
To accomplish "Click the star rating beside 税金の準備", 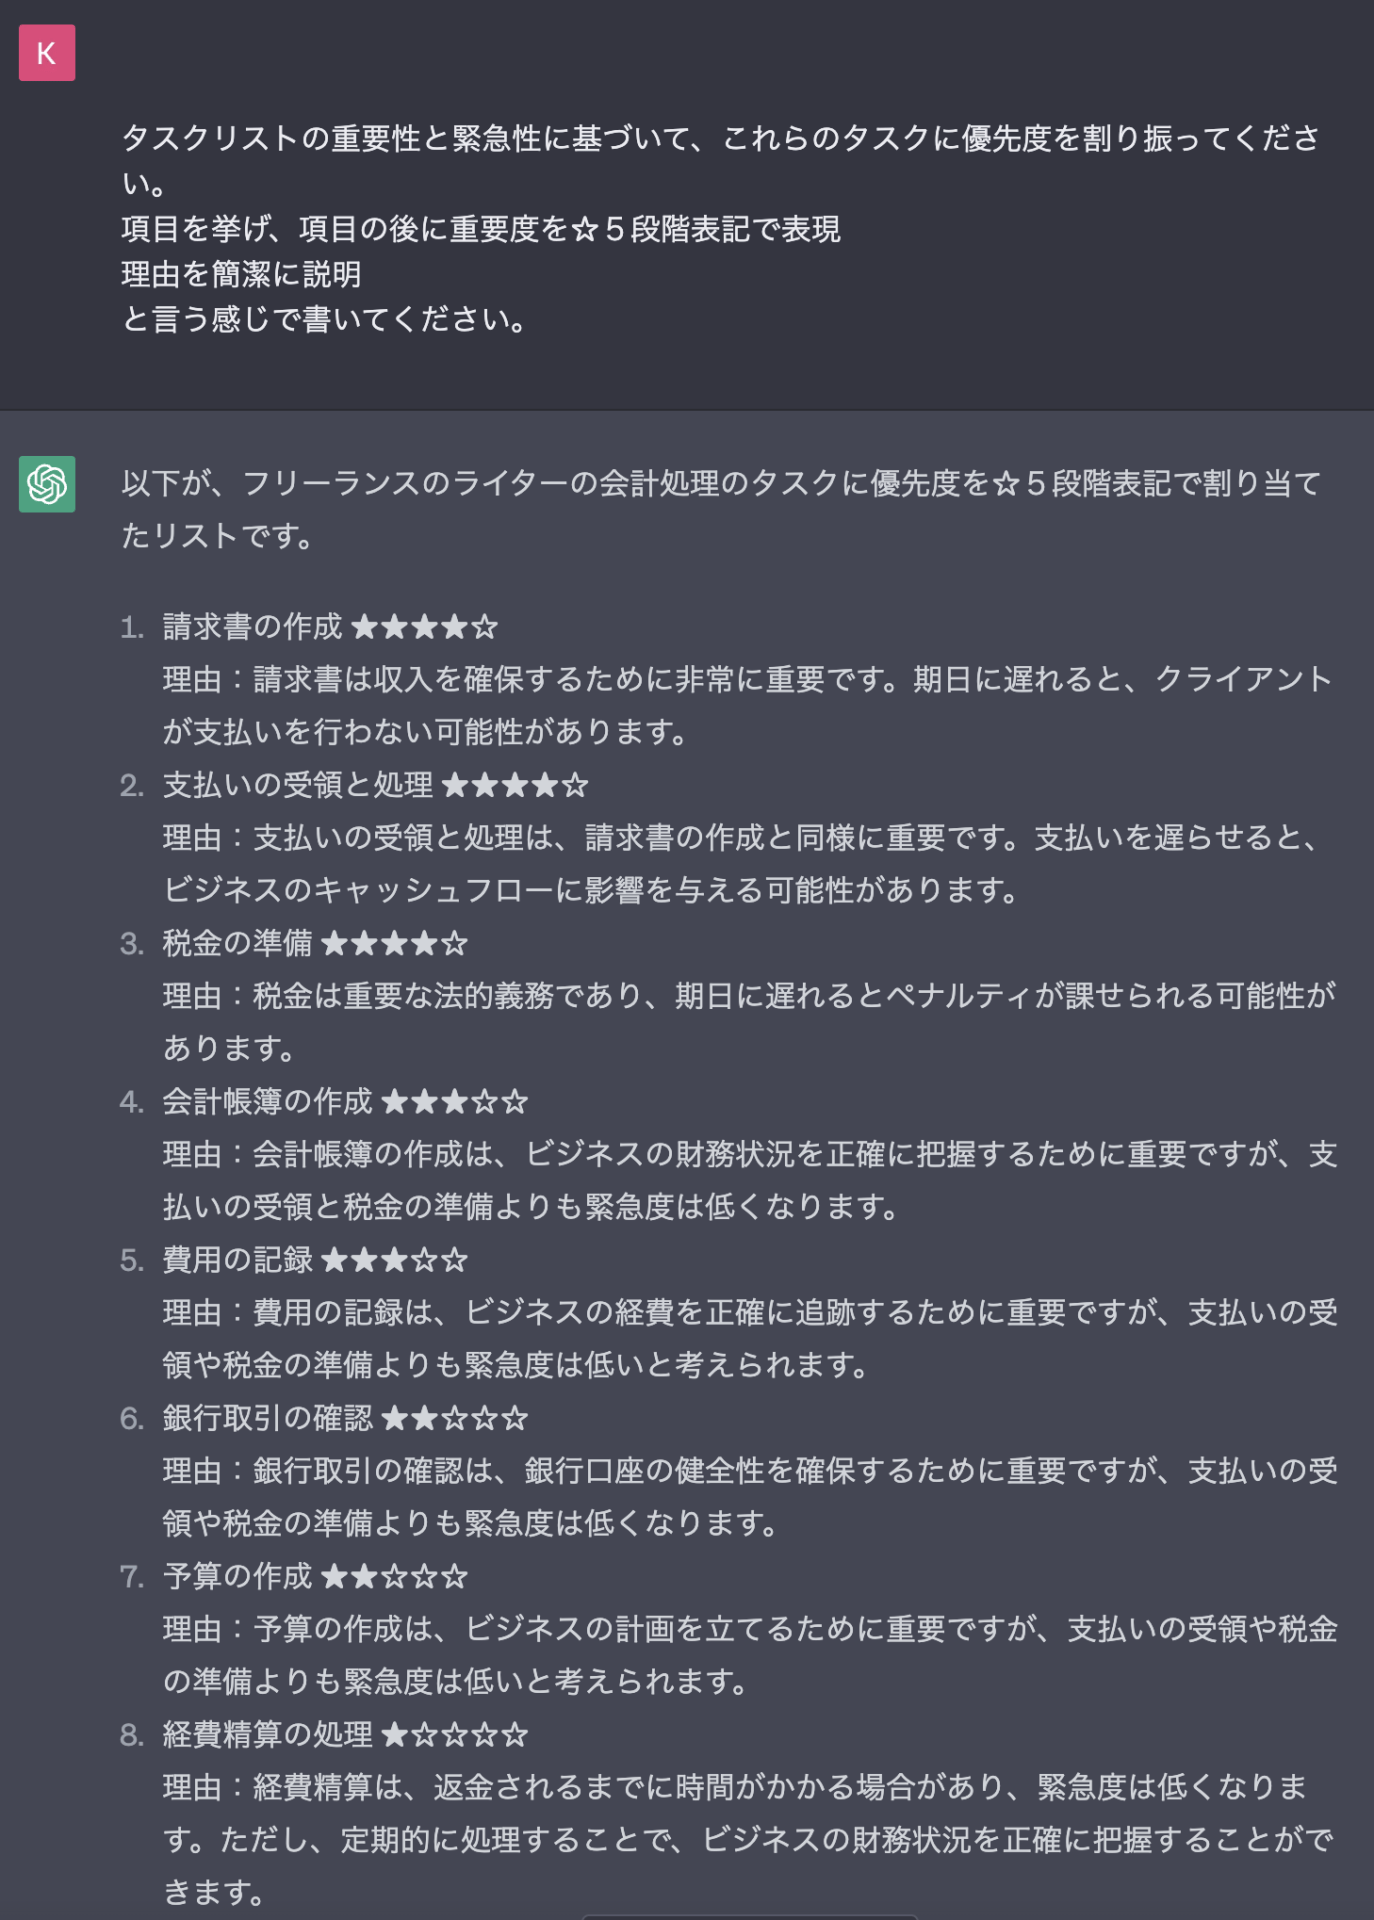I will tap(394, 944).
